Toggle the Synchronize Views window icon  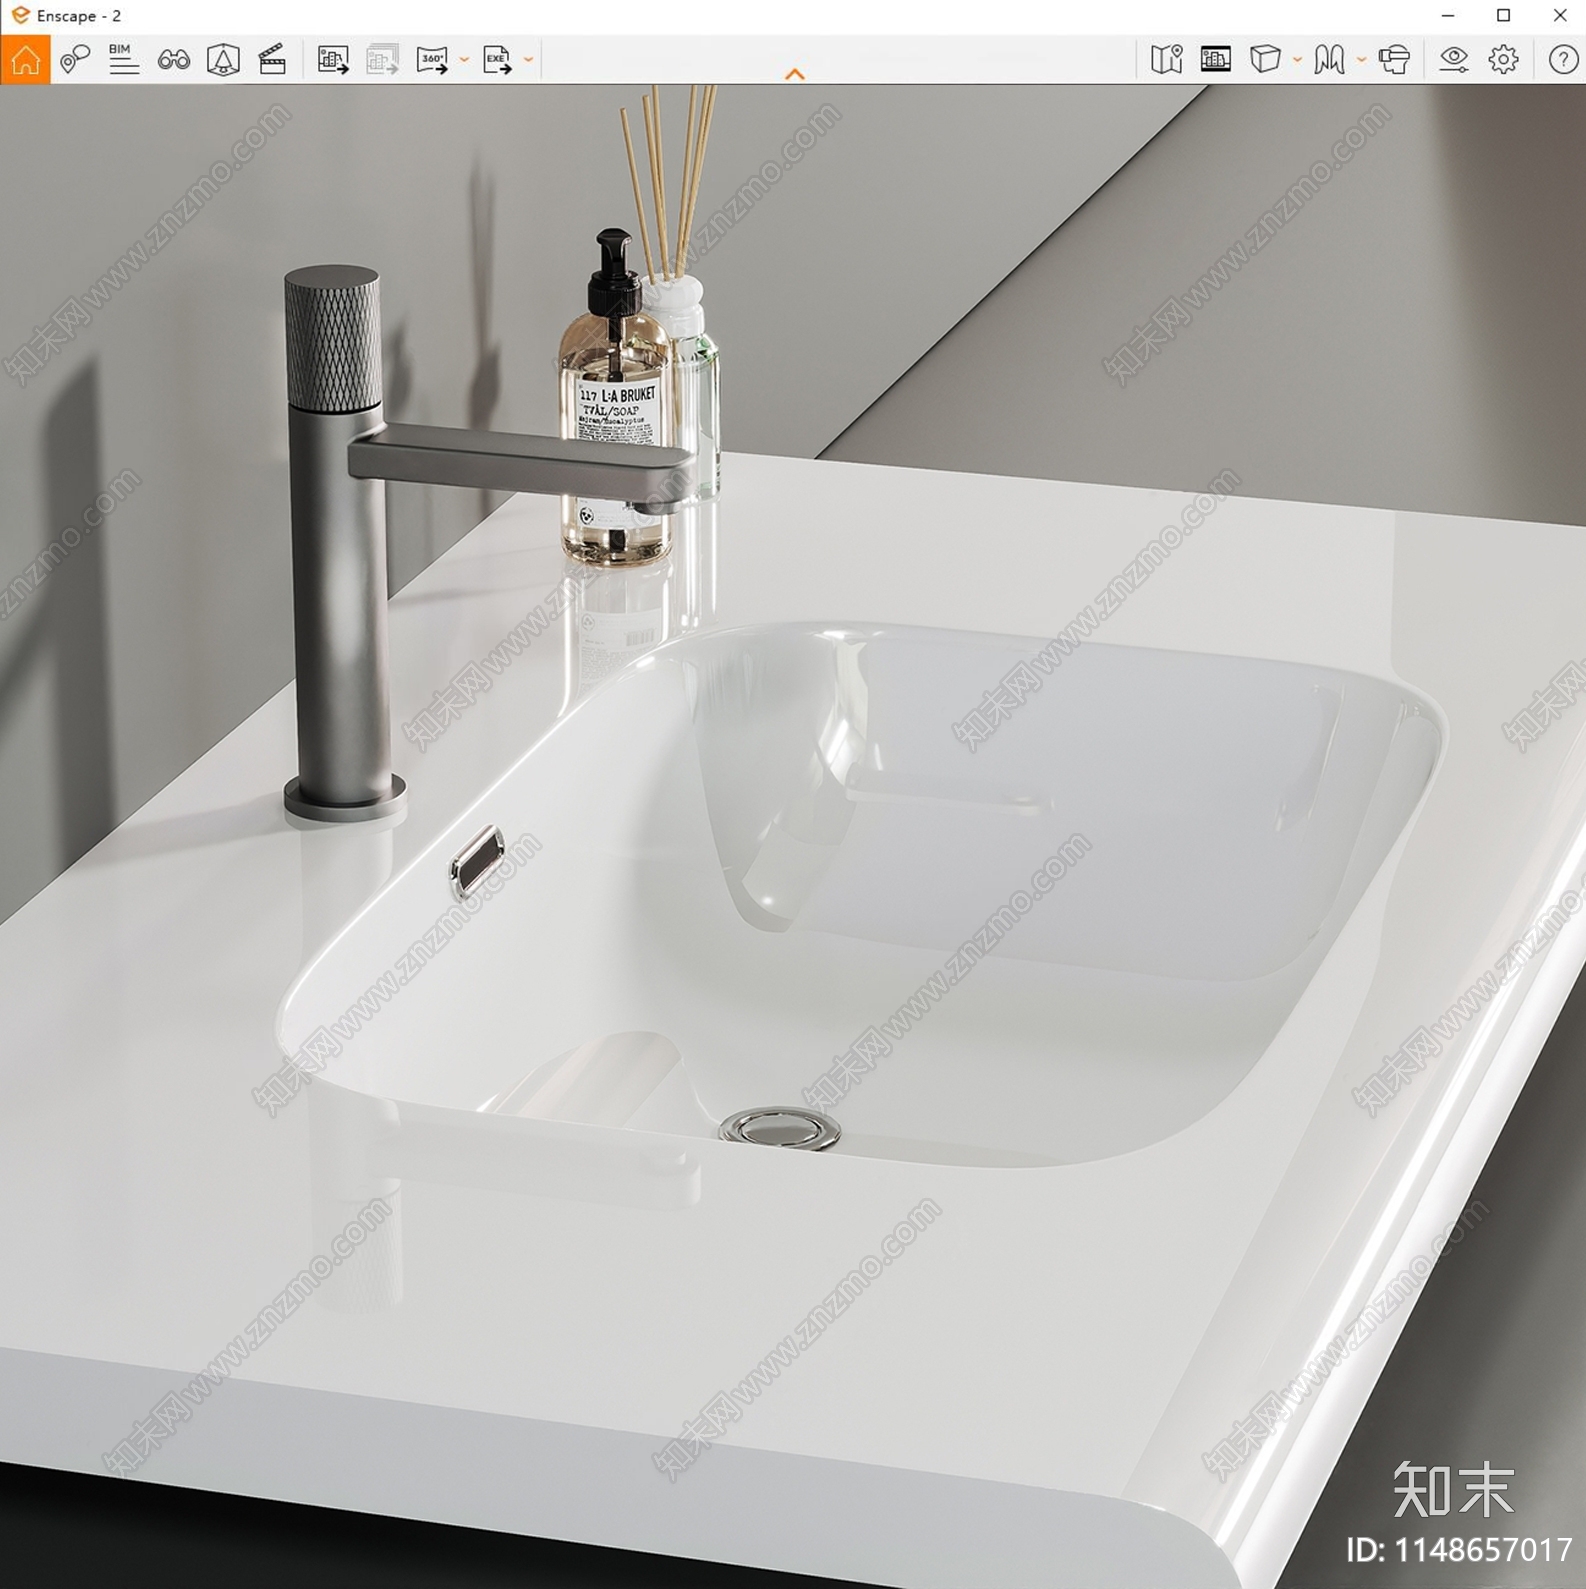pyautogui.click(x=1216, y=60)
